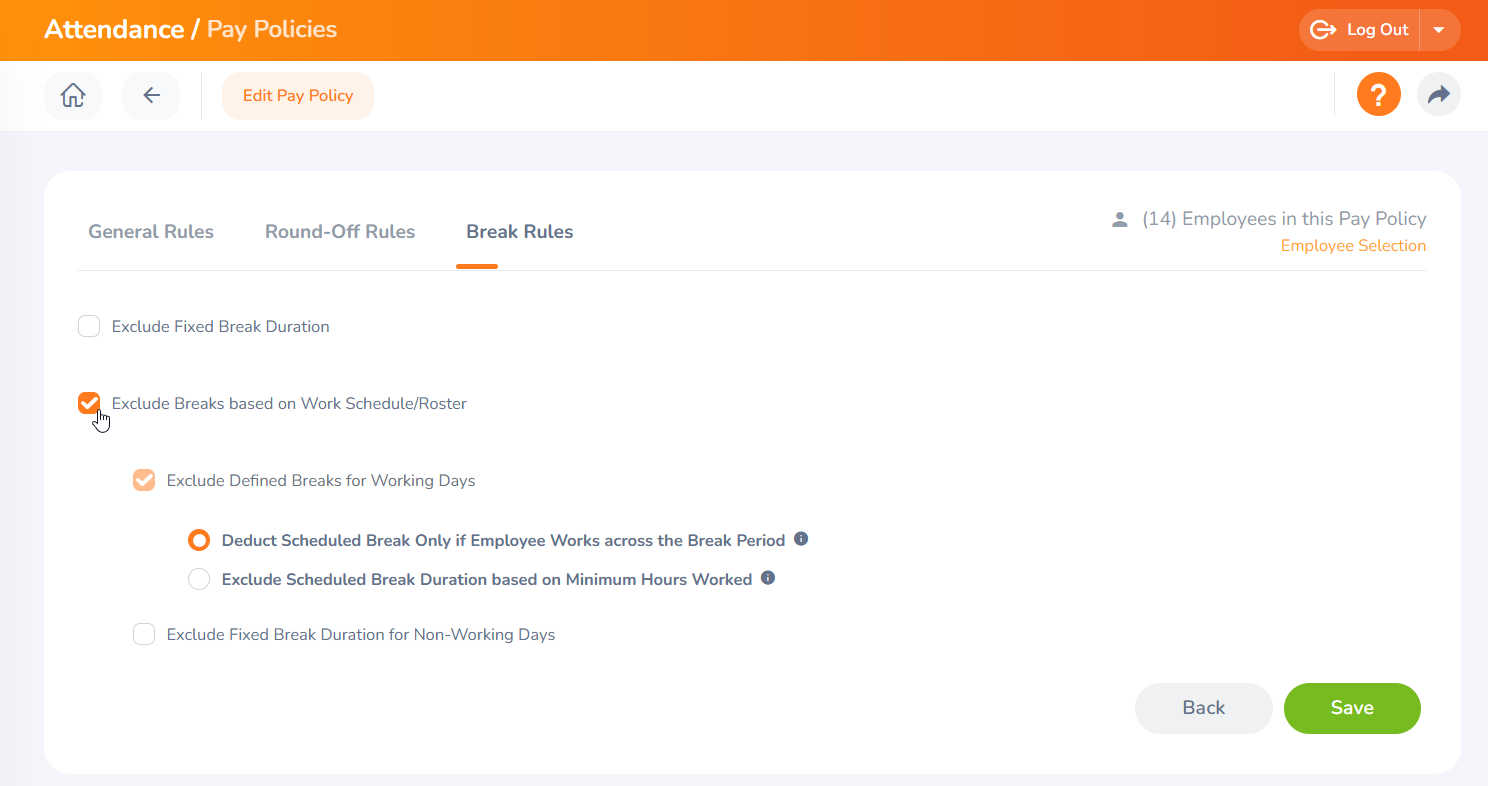Screen dimensions: 1488x786
Task: Click the green Save button
Action: click(x=1352, y=708)
